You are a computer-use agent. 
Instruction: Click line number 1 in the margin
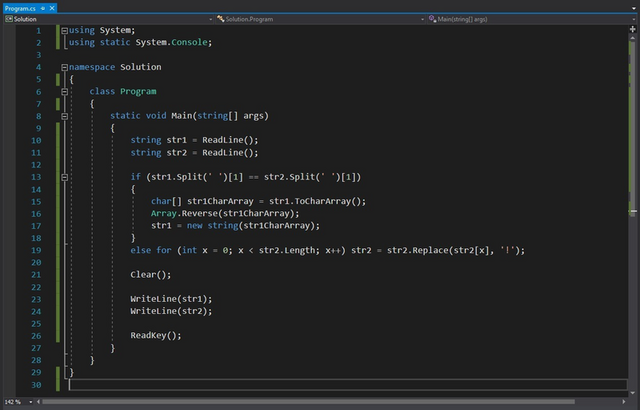point(39,31)
